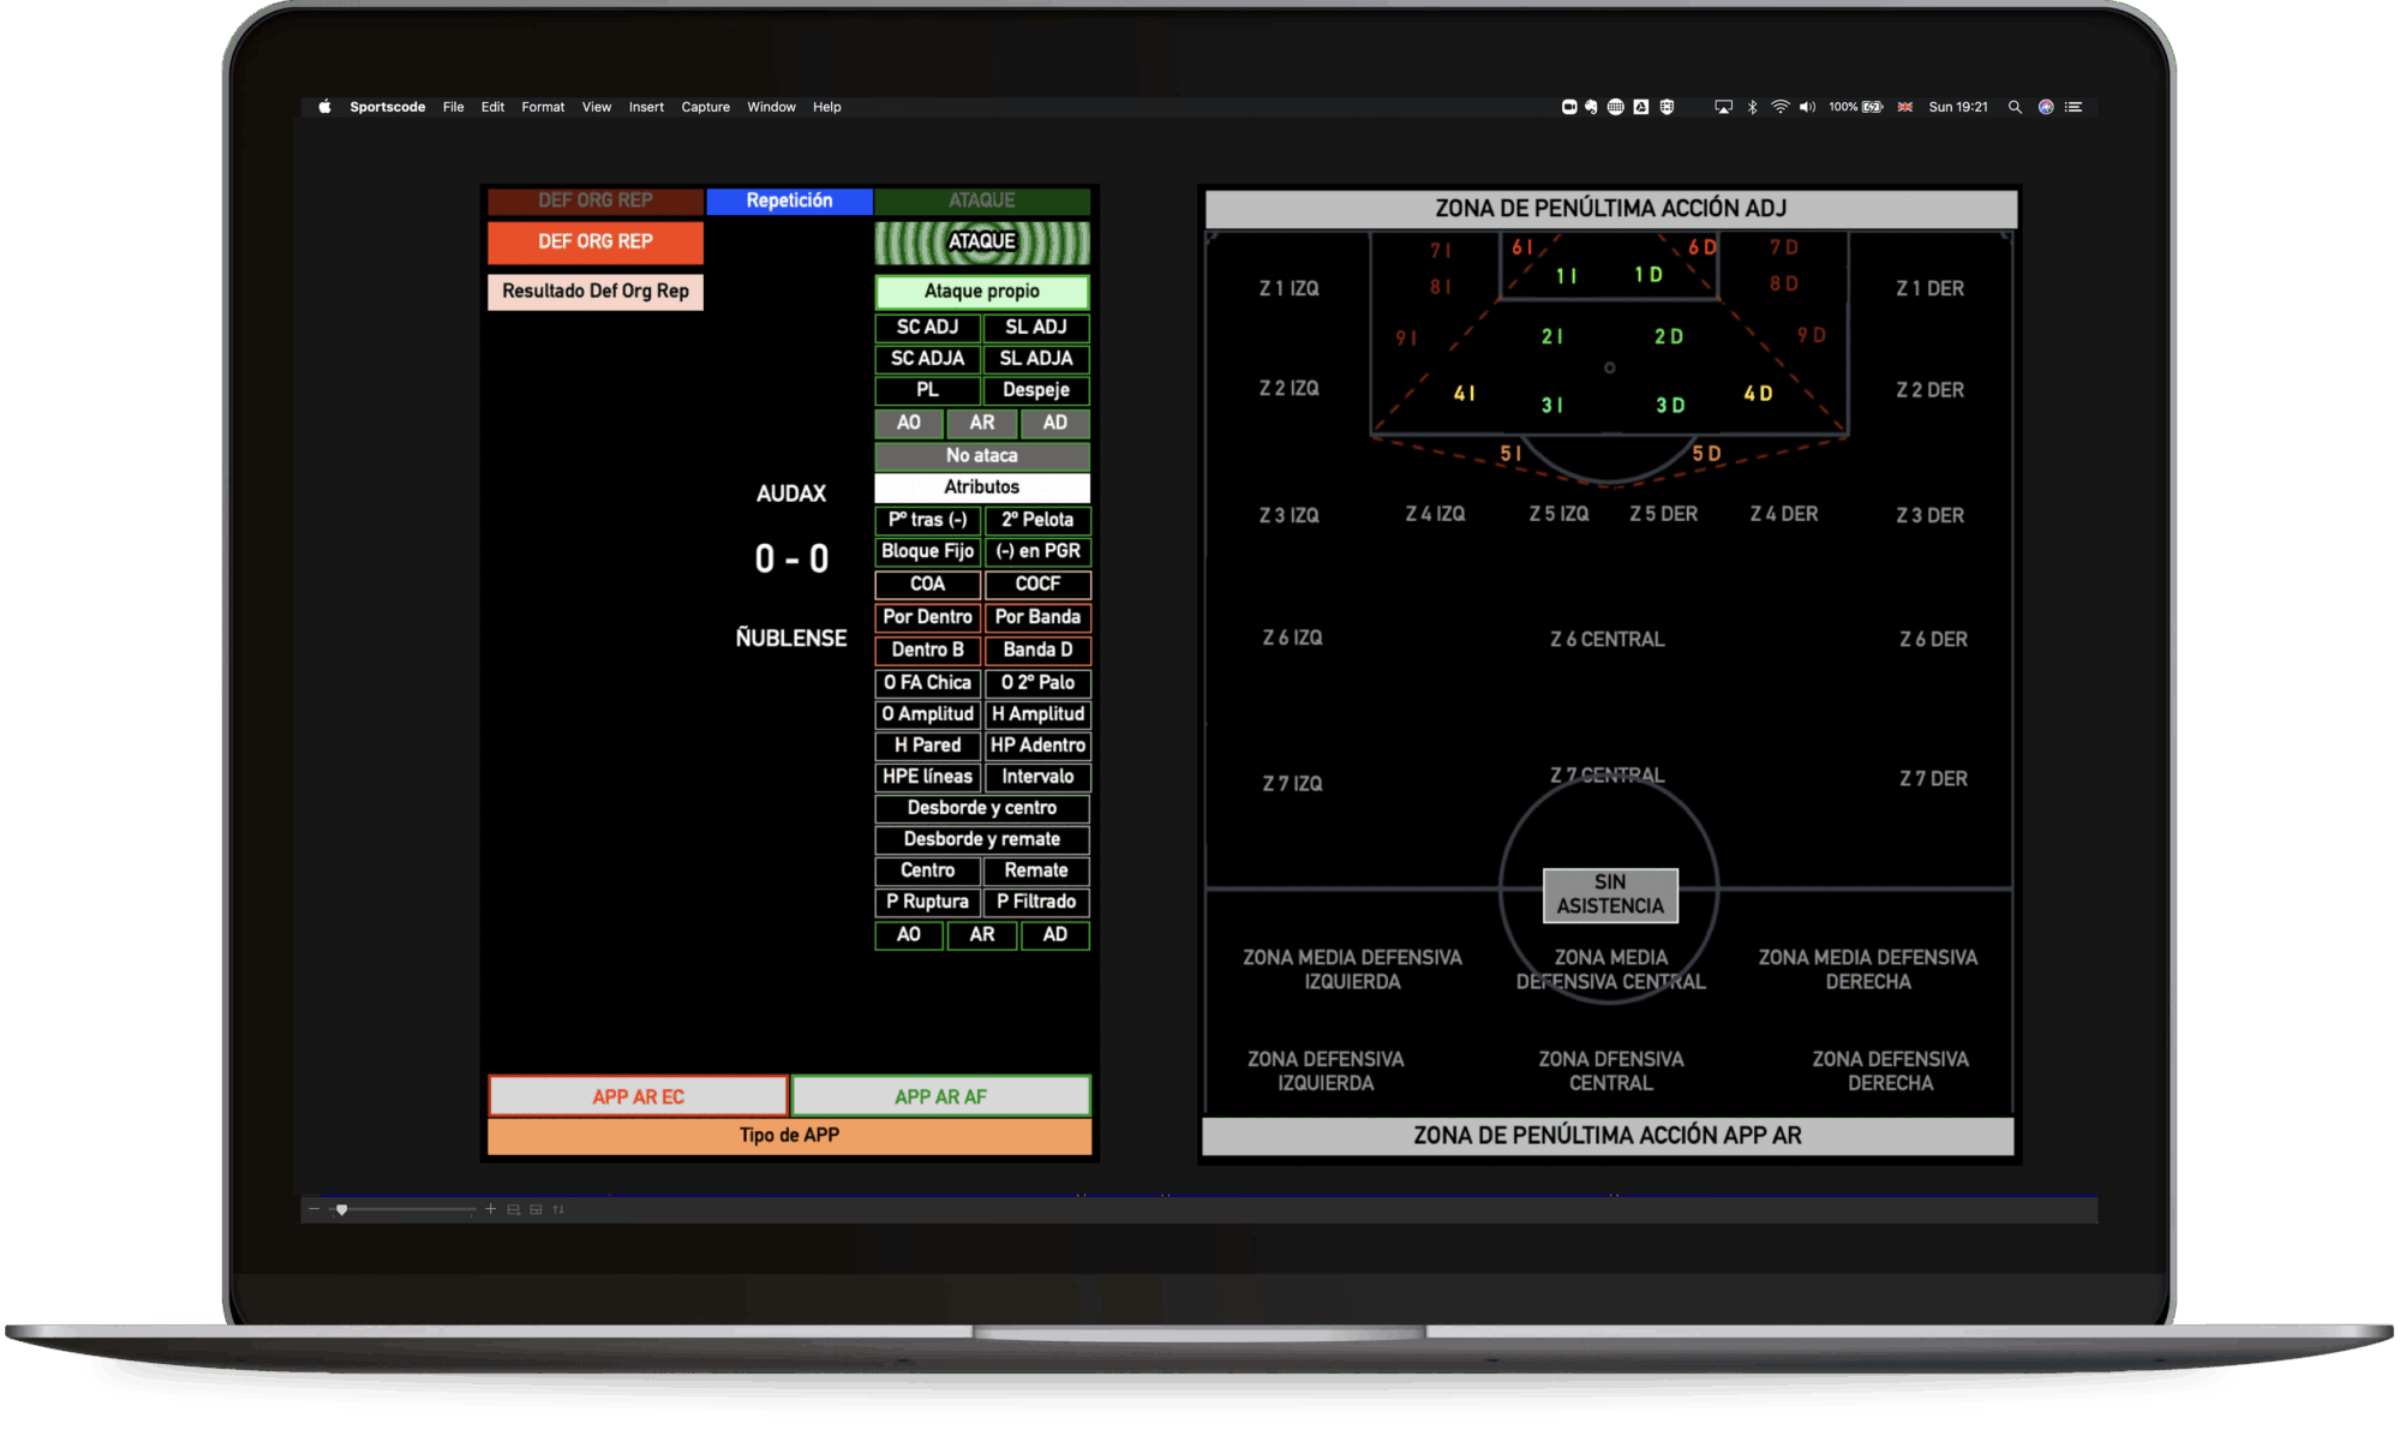Click SIN ASISTENCIA on the pitch map
The height and width of the screenshot is (1430, 2400).
click(1608, 895)
